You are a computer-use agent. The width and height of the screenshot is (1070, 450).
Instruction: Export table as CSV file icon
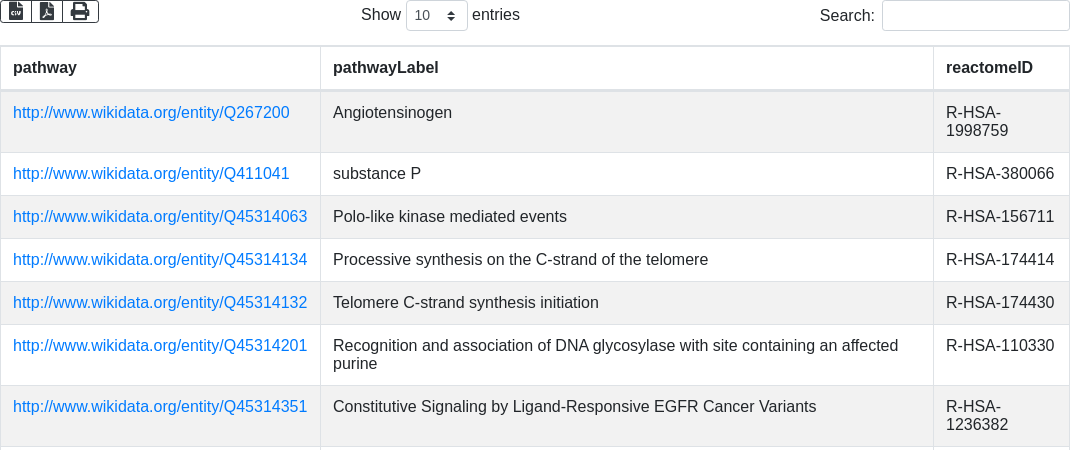(16, 12)
